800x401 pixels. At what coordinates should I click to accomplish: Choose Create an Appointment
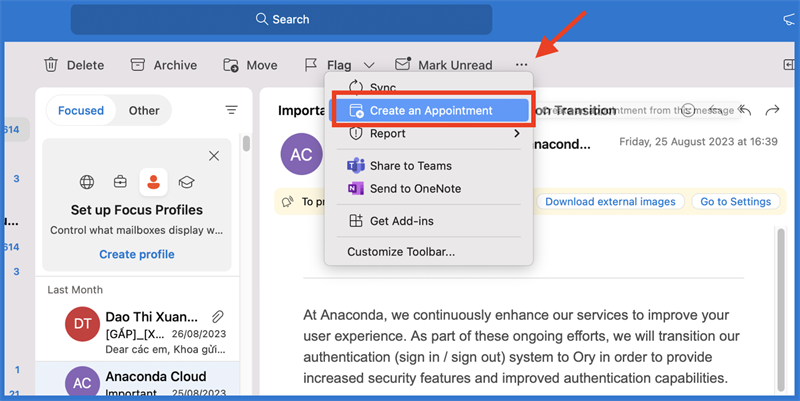pos(429,111)
